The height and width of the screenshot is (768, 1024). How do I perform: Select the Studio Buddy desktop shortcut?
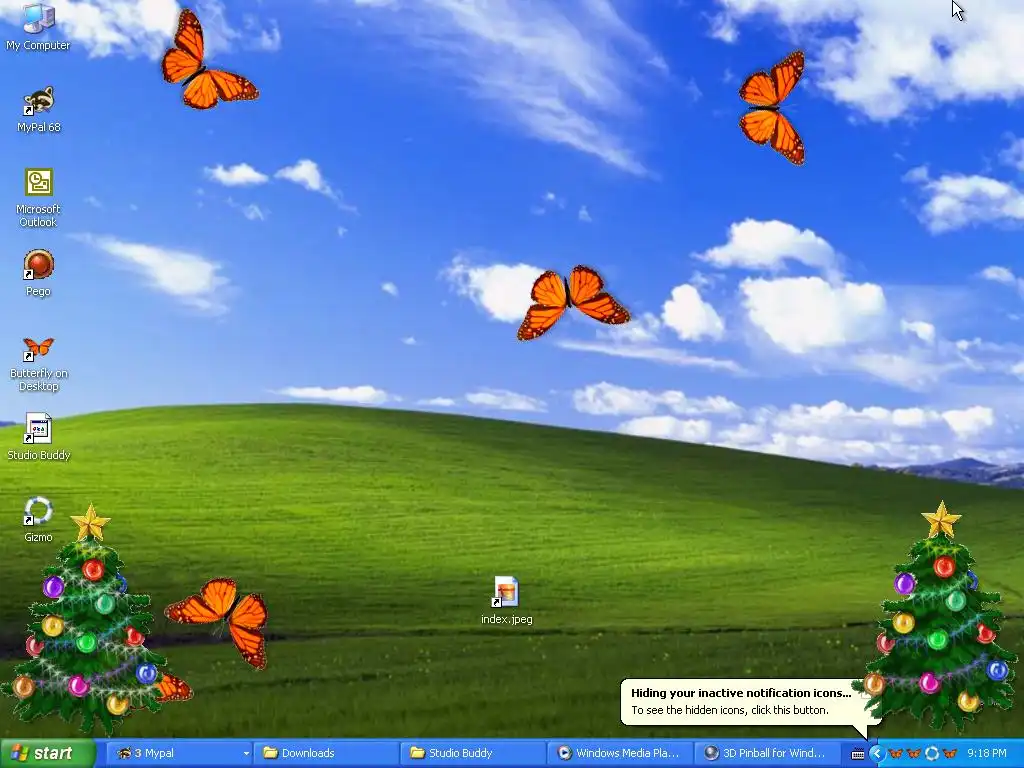pyautogui.click(x=38, y=437)
